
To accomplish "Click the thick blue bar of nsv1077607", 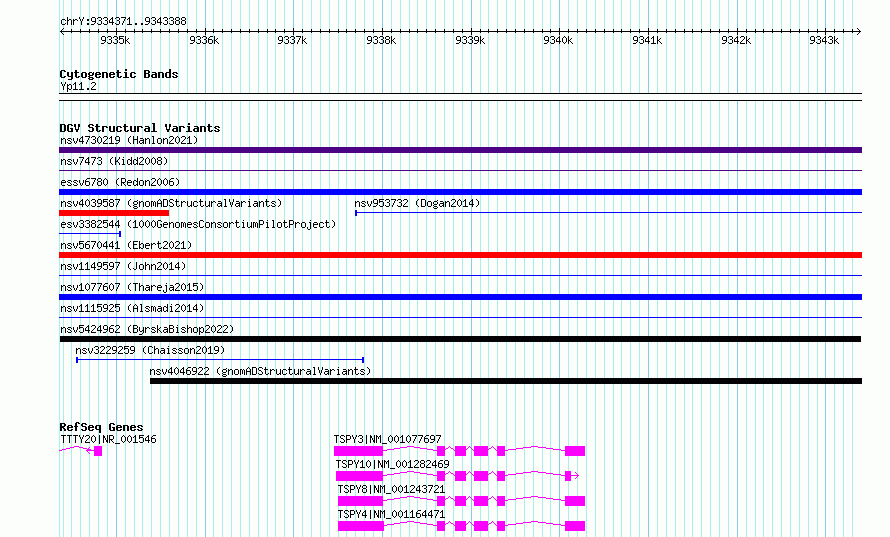I will click(x=460, y=297).
